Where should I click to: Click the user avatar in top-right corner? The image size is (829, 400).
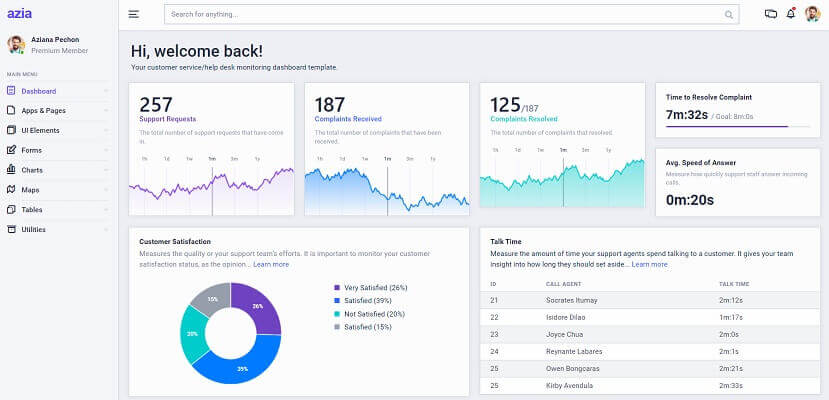point(811,14)
